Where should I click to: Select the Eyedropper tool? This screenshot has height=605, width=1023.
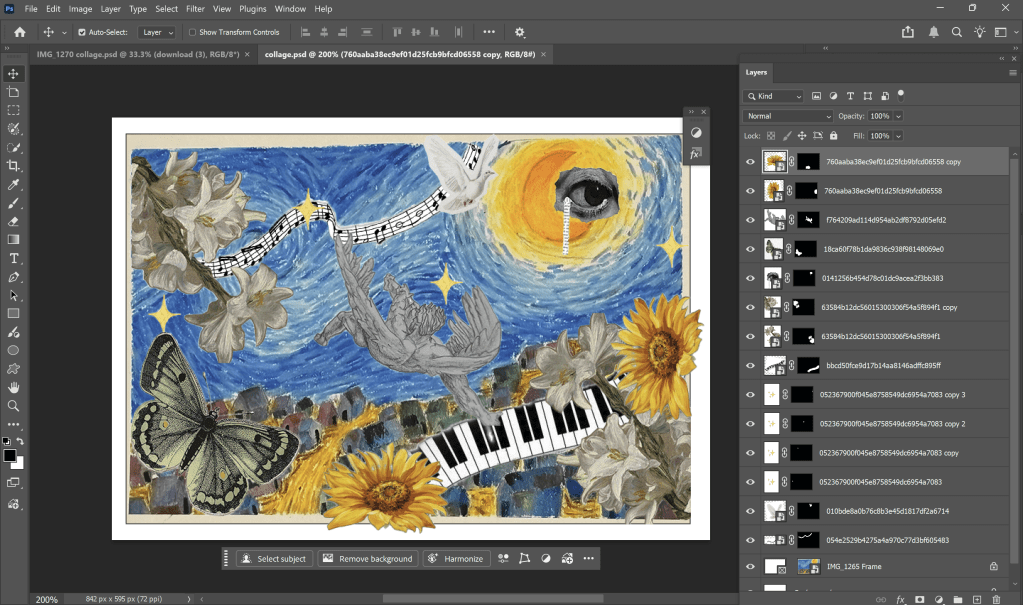point(14,185)
